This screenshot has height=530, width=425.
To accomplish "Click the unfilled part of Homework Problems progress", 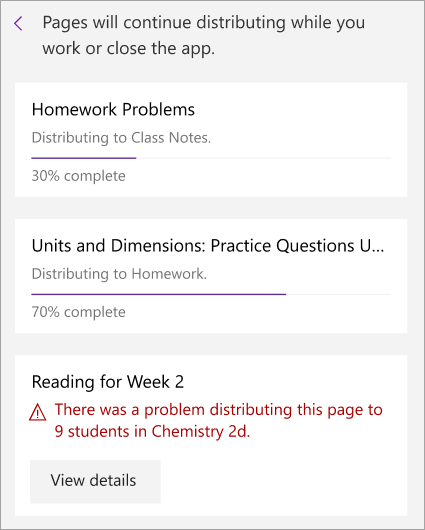I will [x=263, y=158].
